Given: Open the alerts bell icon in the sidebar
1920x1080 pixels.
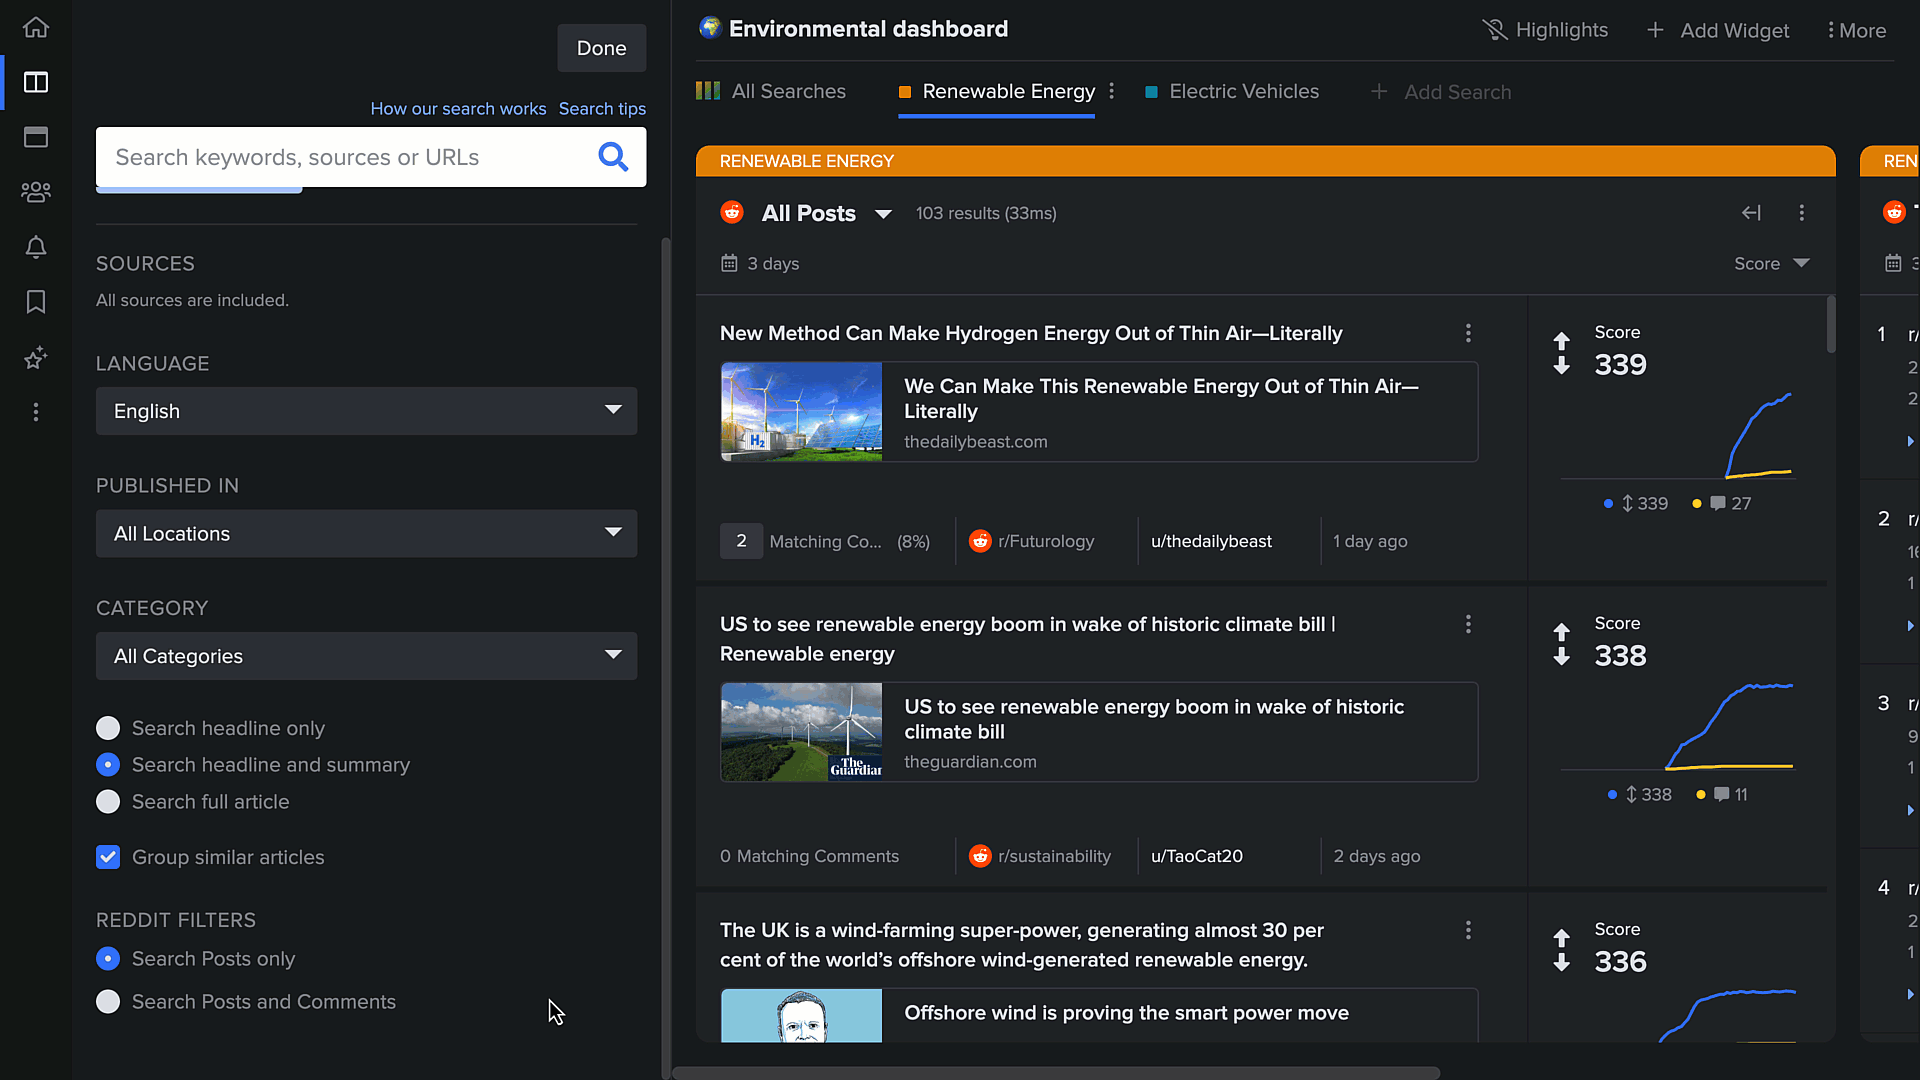Looking at the screenshot, I should [x=36, y=247].
